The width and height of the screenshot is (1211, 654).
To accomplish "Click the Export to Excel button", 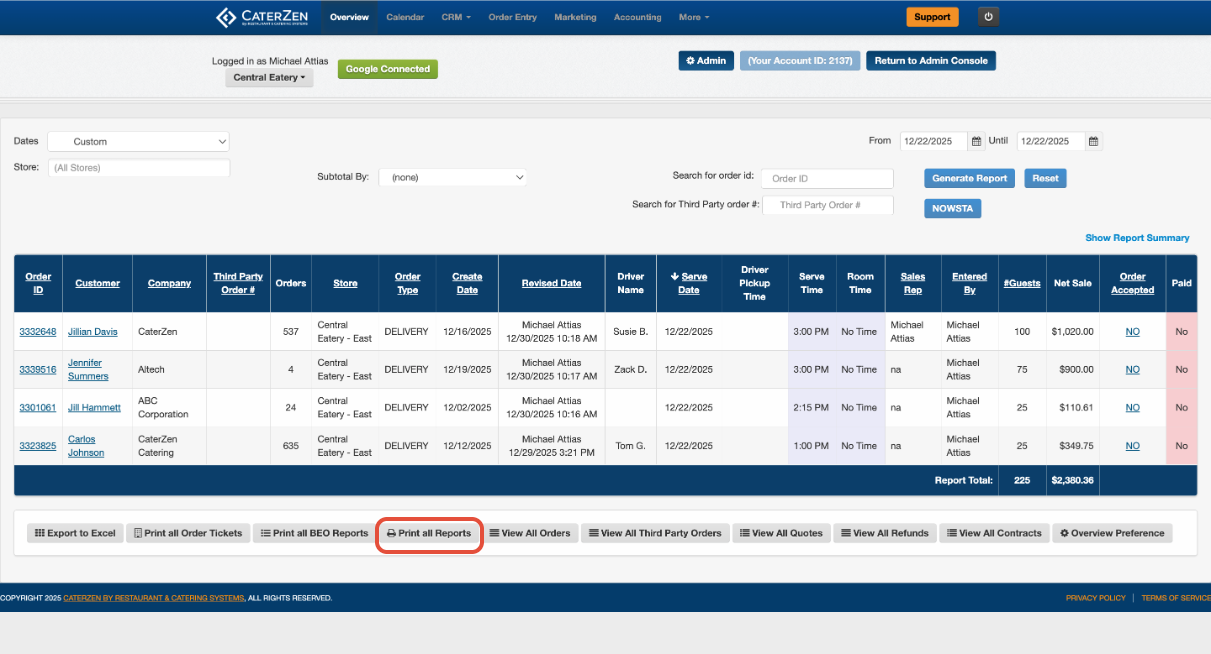I will (75, 533).
